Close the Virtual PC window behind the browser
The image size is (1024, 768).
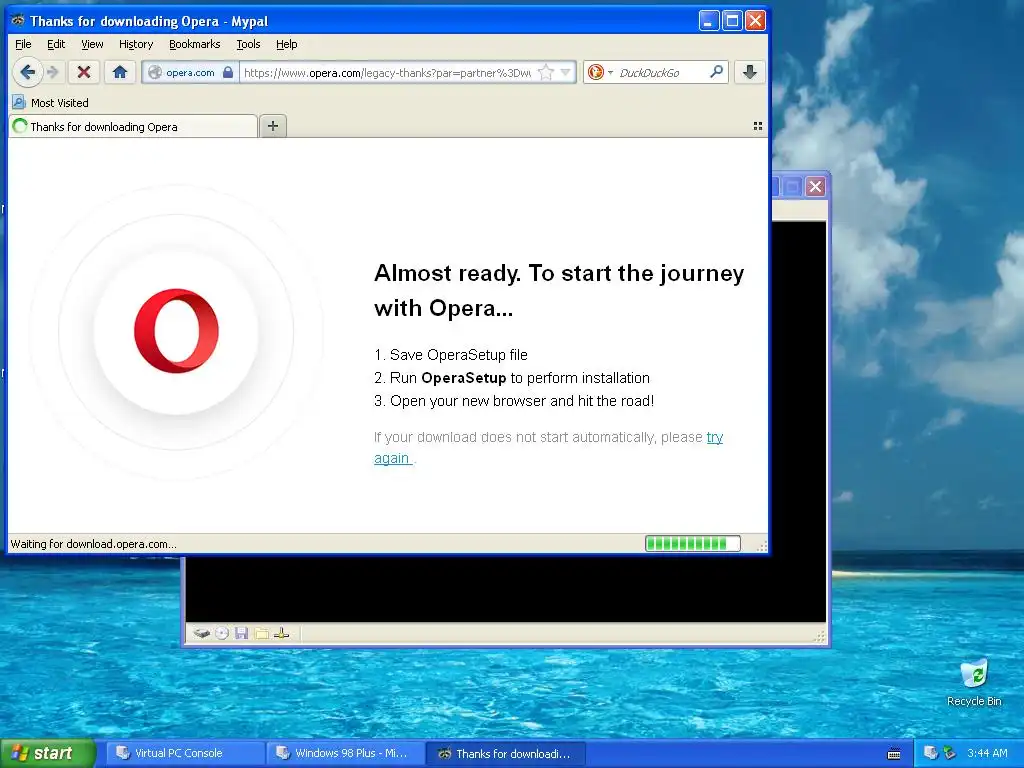pos(816,187)
